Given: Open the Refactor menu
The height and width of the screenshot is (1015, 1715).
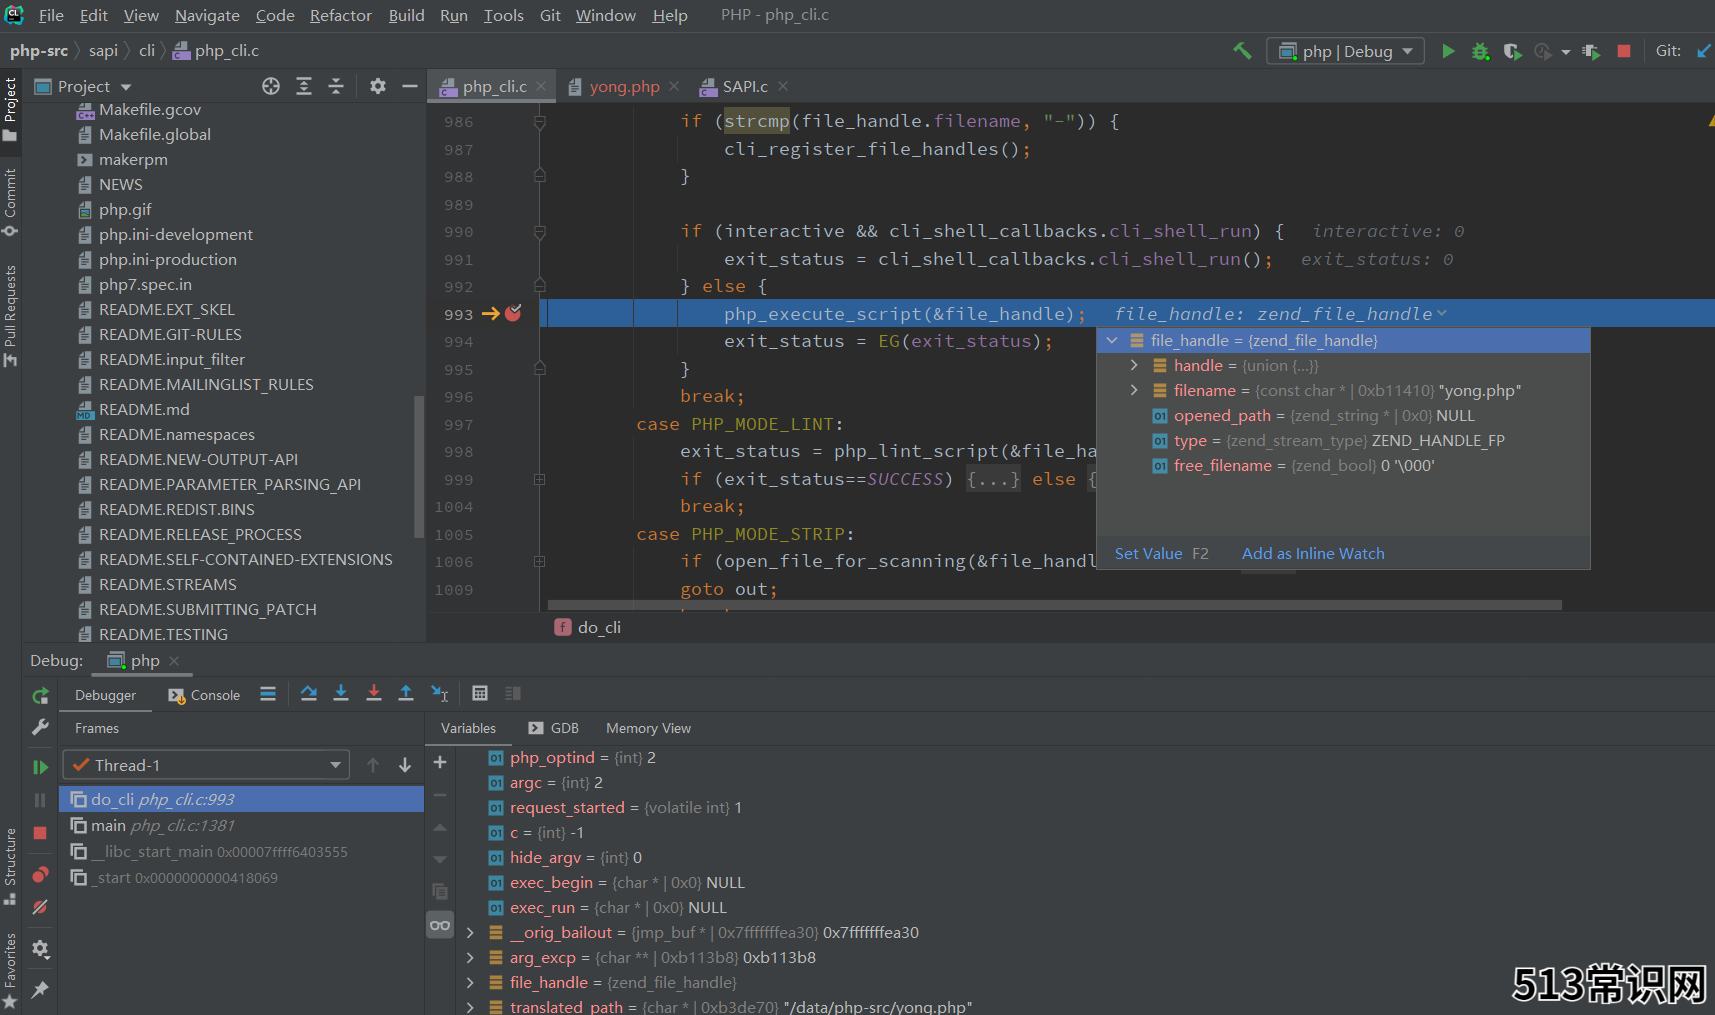Looking at the screenshot, I should [340, 15].
